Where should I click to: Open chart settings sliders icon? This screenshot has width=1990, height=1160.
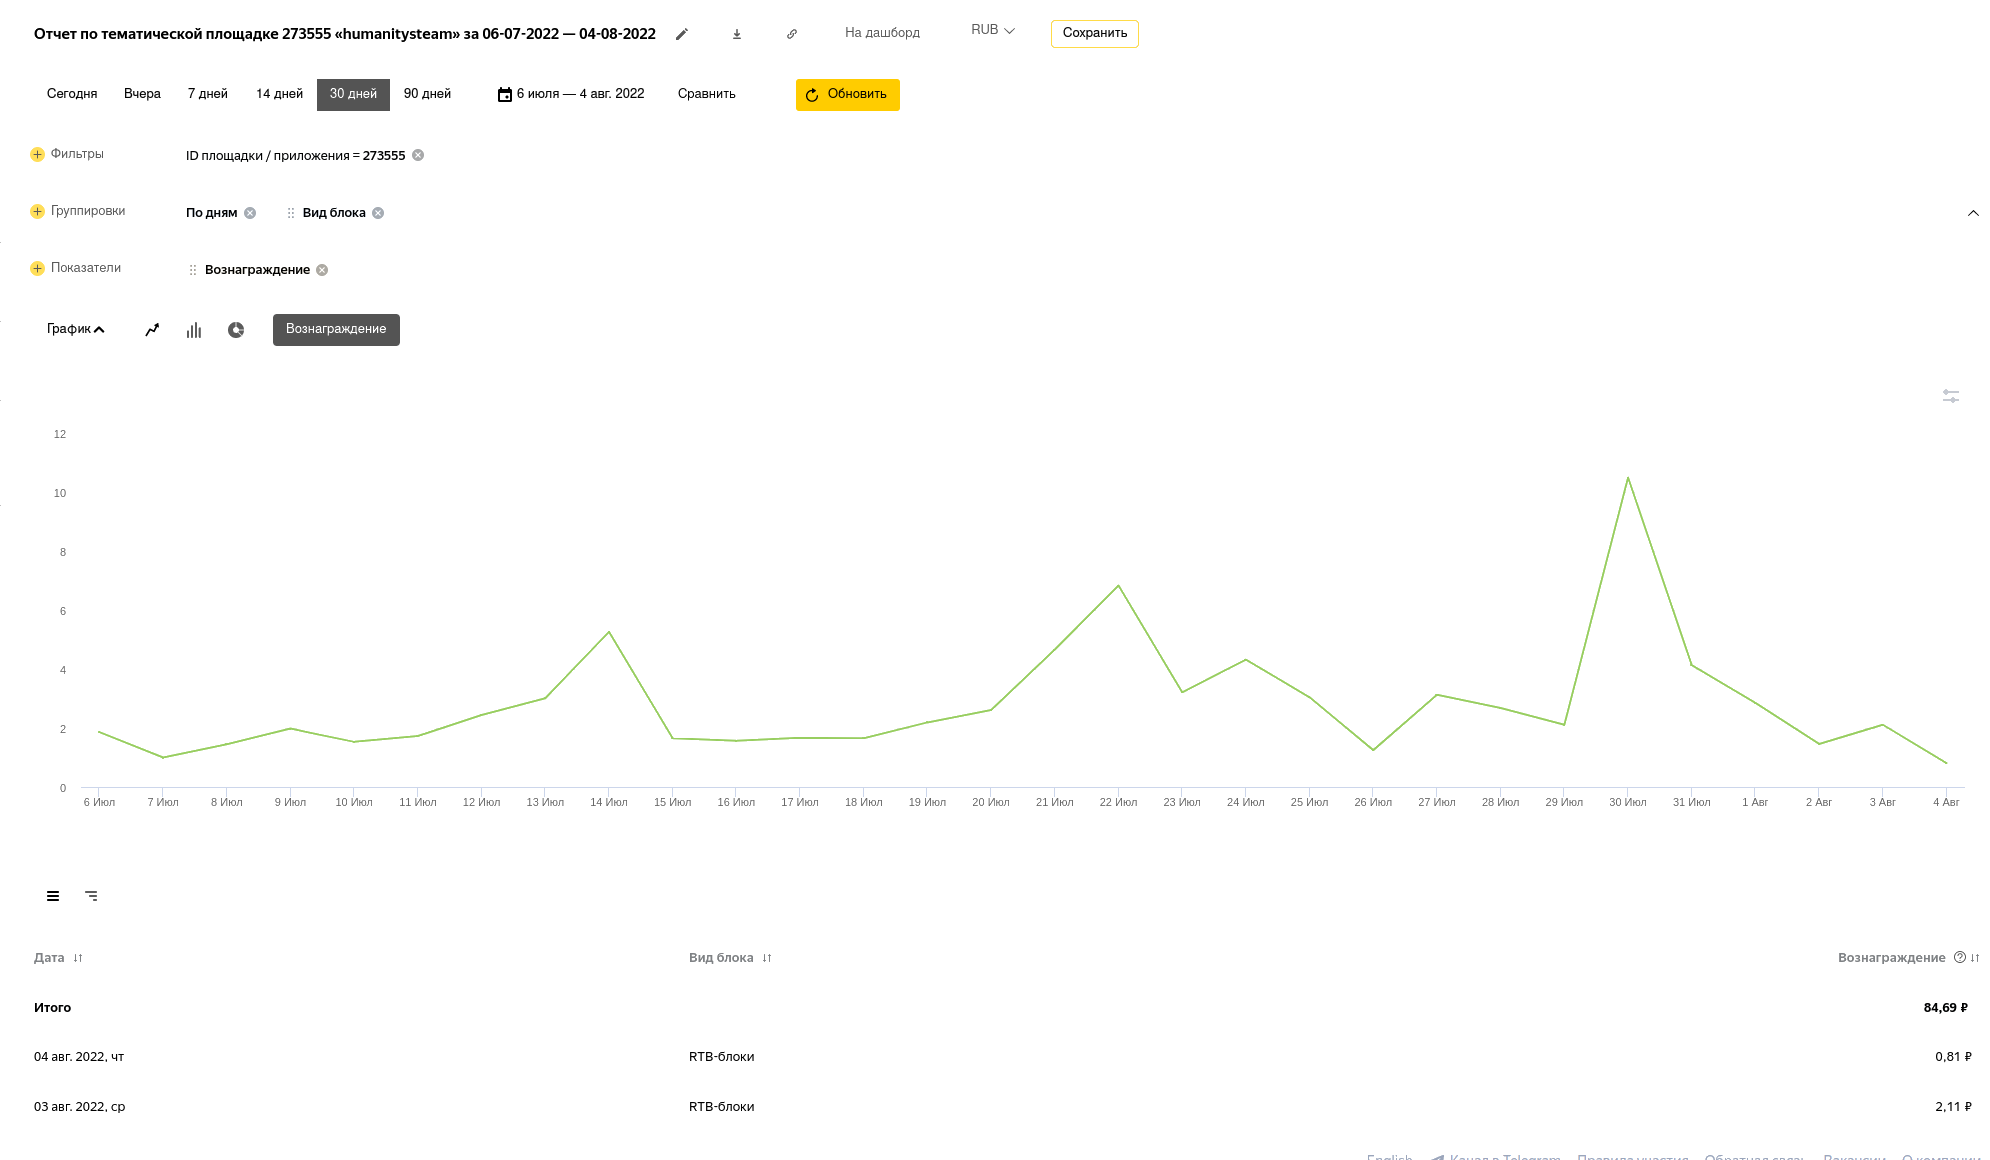(x=1950, y=397)
